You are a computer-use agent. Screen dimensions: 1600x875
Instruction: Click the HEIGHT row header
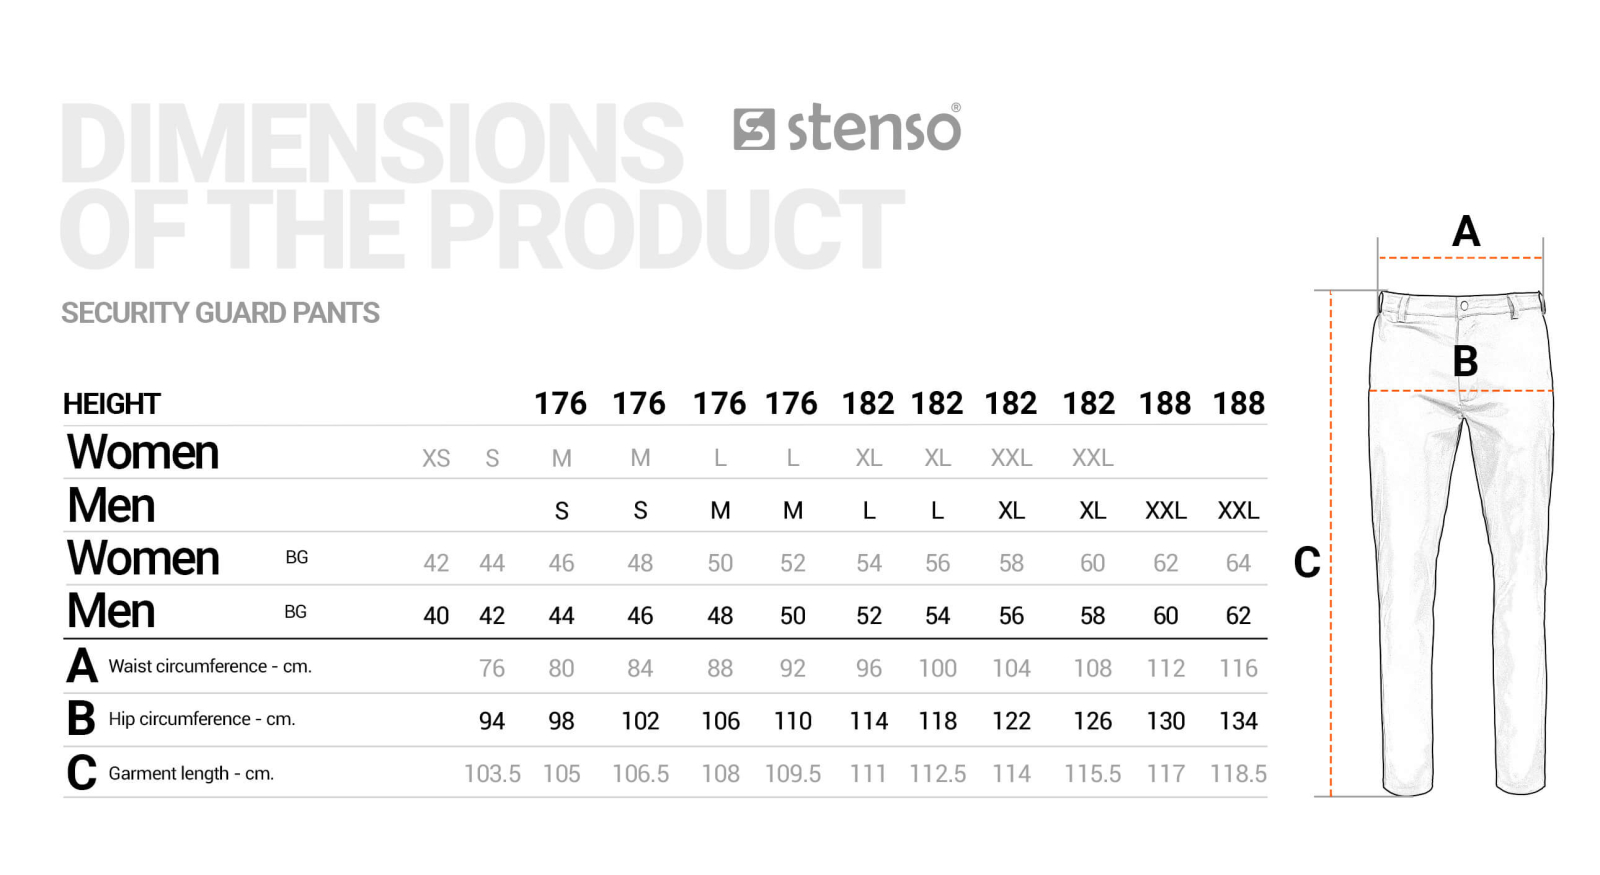tap(111, 404)
